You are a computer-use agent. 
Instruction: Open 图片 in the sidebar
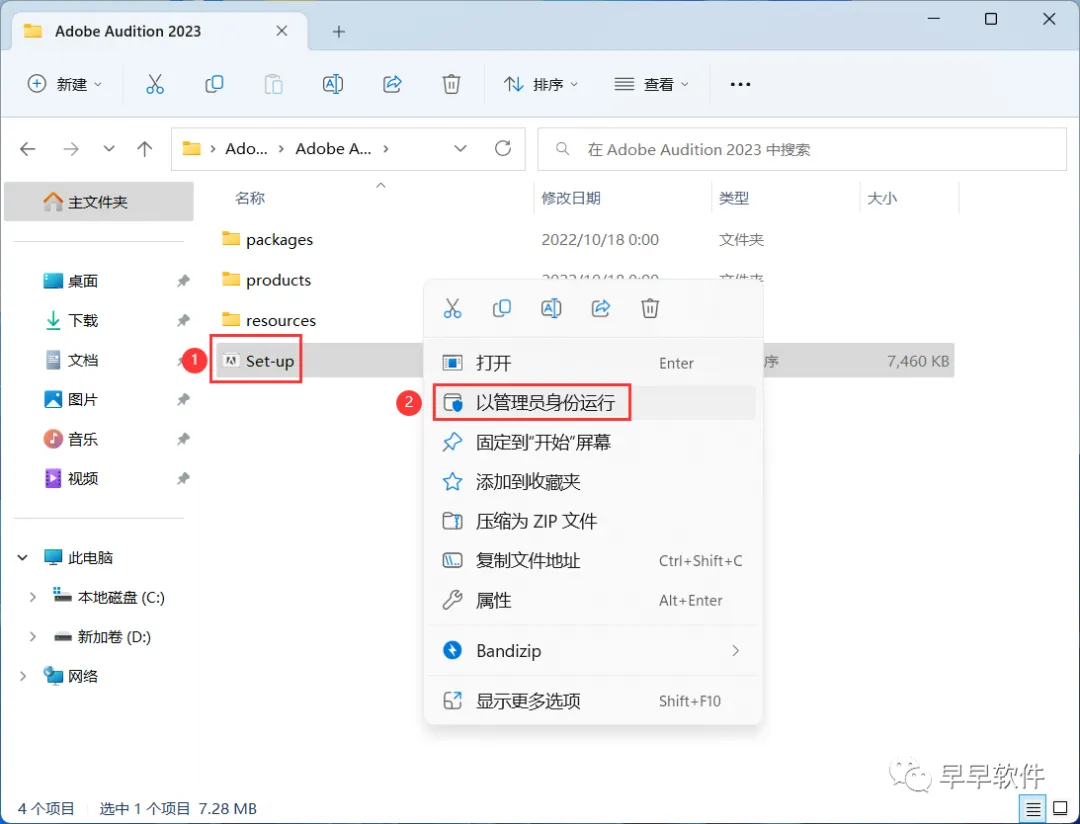click(83, 400)
